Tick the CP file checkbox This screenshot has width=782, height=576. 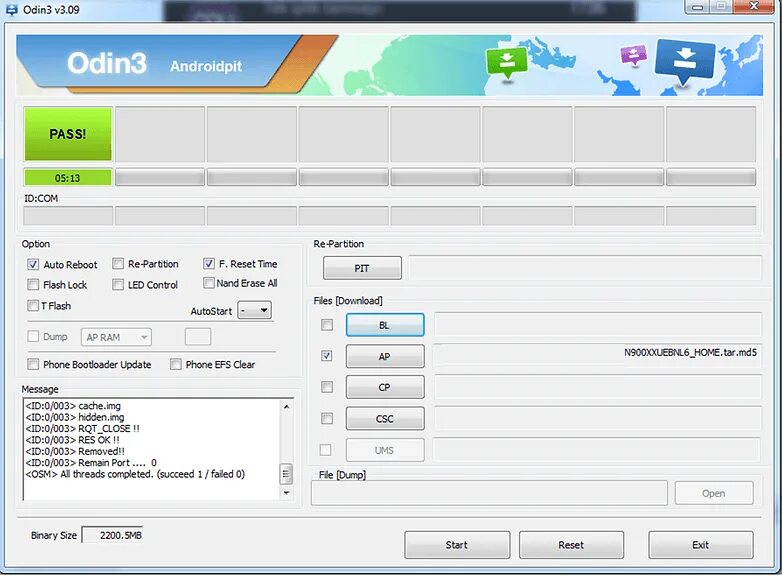tap(327, 386)
